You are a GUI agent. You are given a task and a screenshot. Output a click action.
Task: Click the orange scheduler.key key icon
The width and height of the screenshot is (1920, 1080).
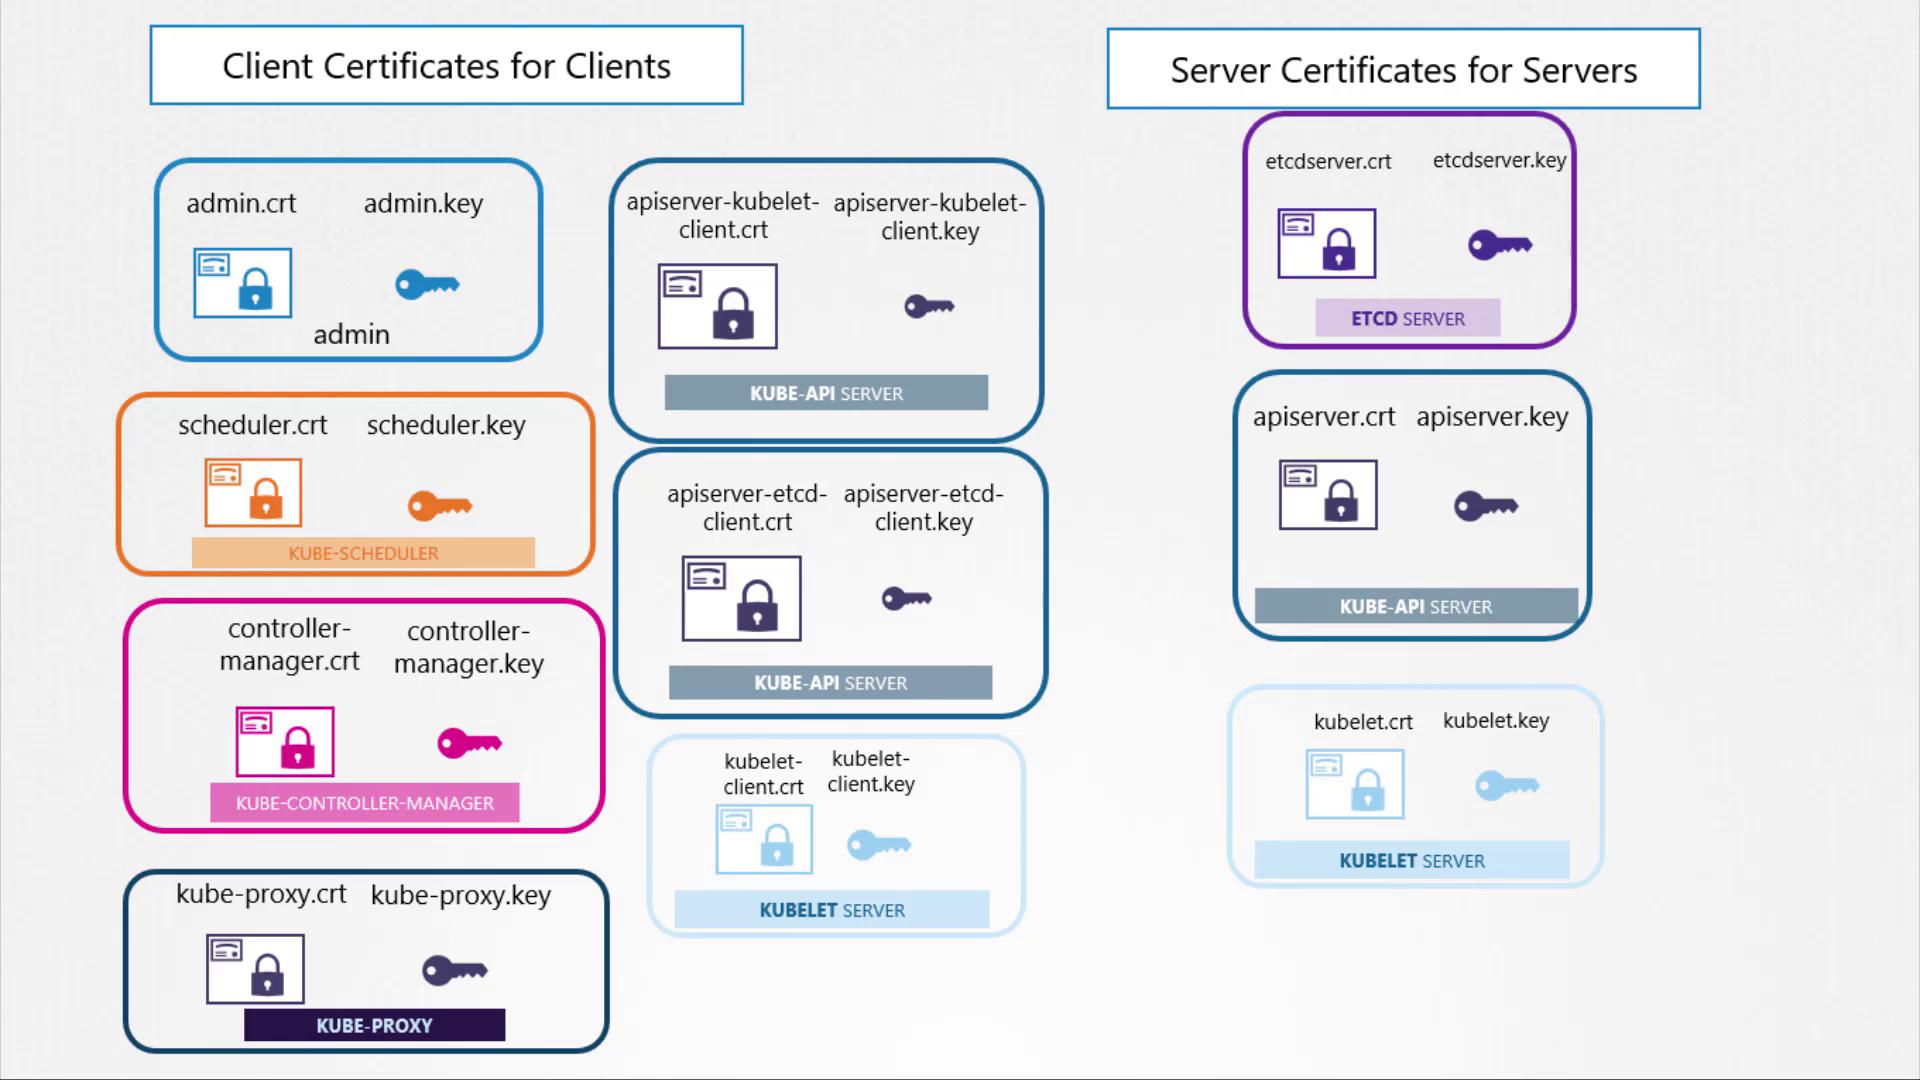pos(440,506)
